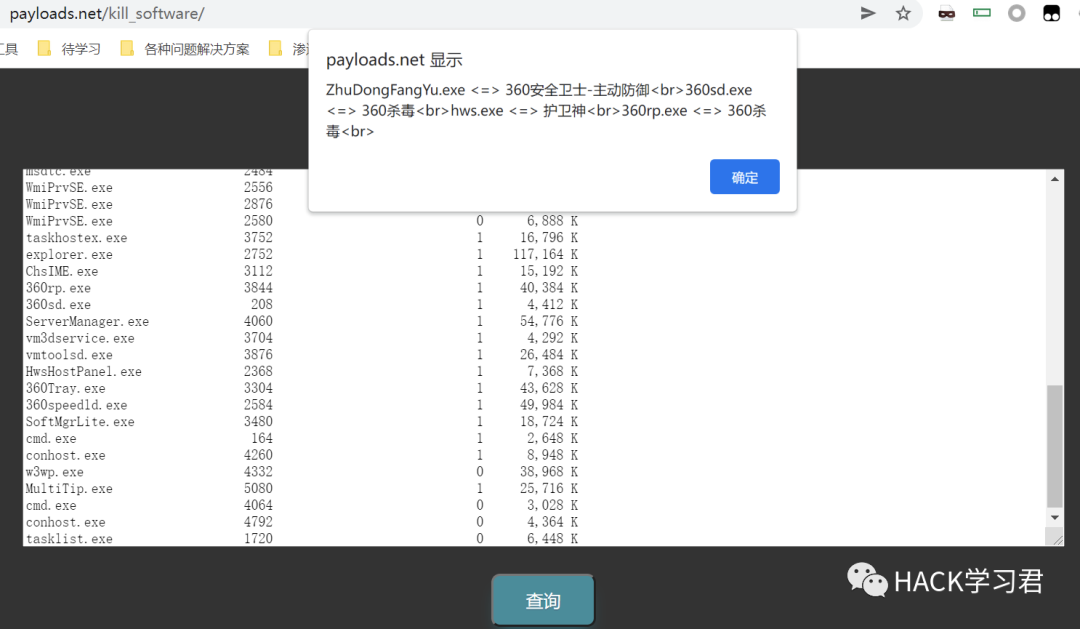Click the textarea resize handle corner
The width and height of the screenshot is (1080, 629).
(1055, 538)
